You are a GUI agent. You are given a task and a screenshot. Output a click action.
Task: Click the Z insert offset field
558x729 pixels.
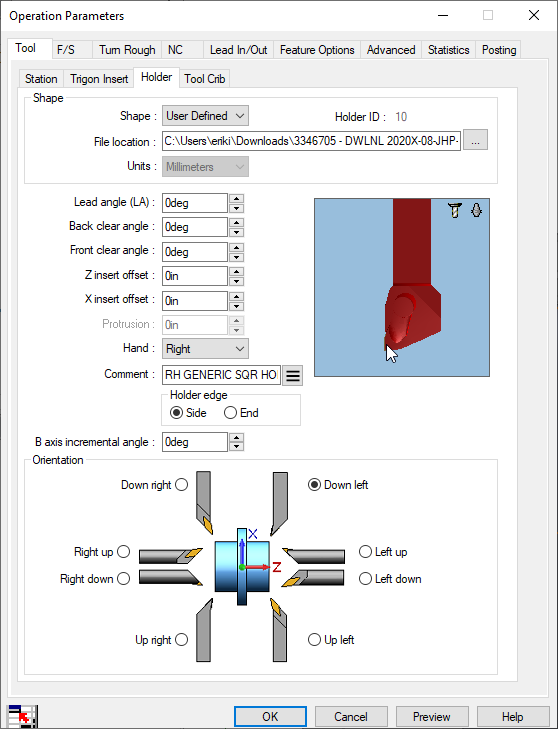[194, 276]
